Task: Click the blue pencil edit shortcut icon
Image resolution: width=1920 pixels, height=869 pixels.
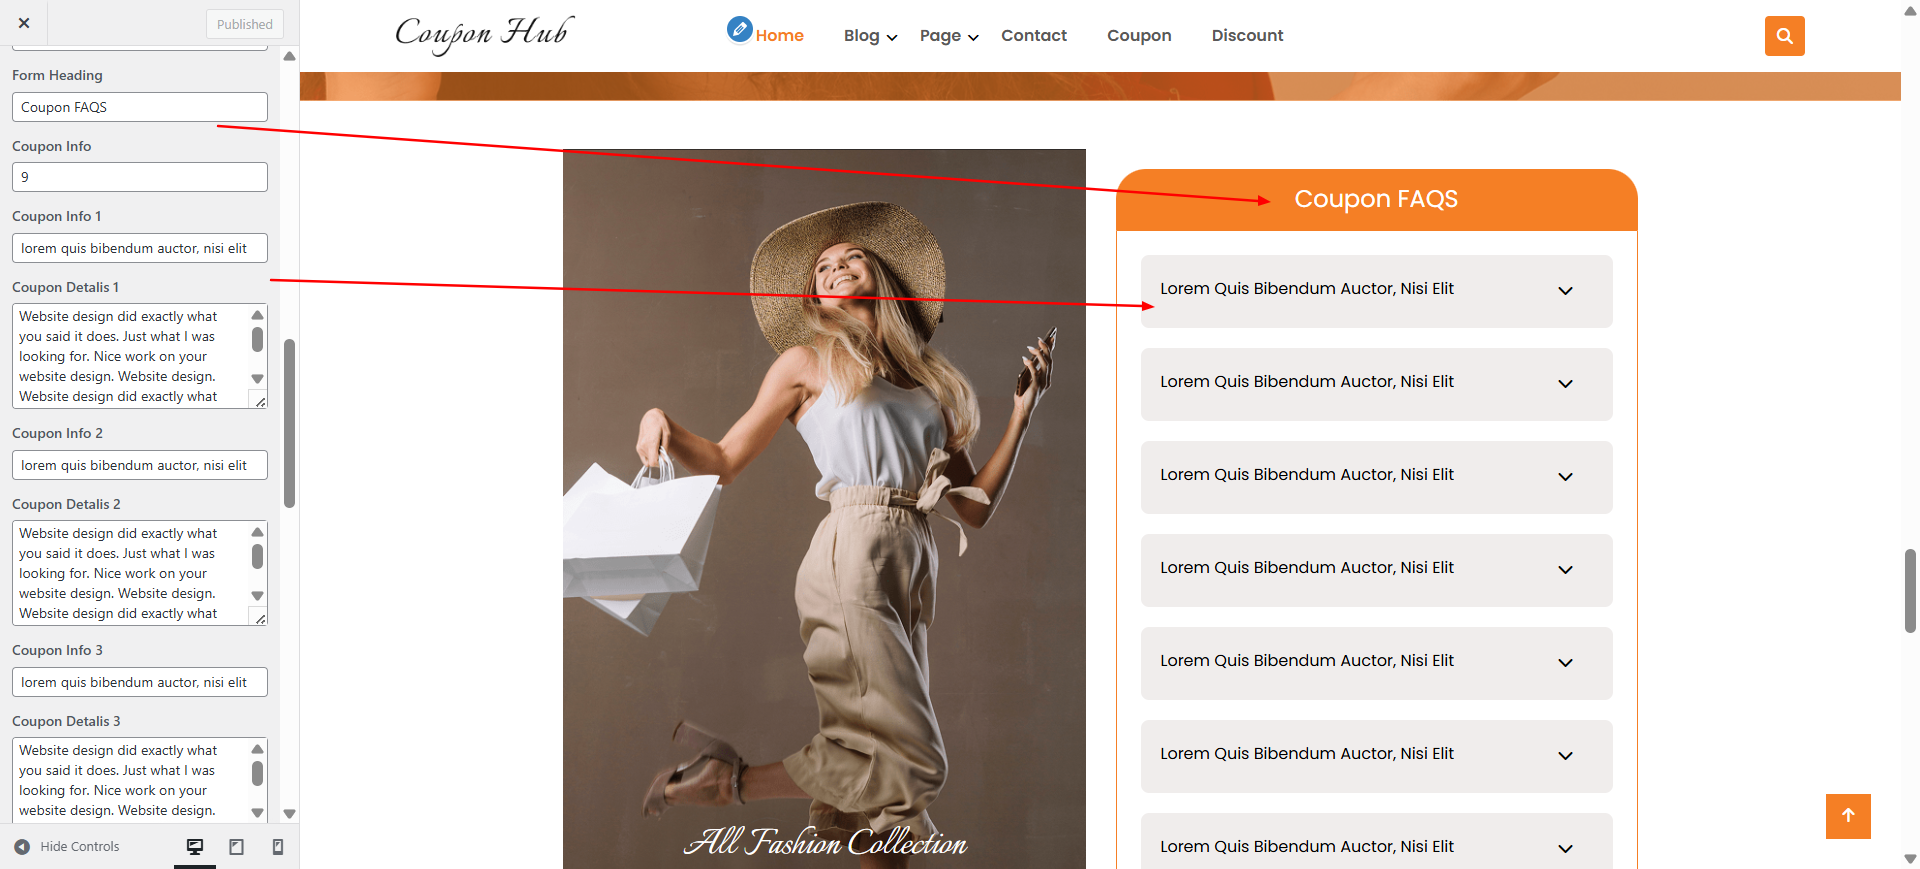Action: click(739, 29)
